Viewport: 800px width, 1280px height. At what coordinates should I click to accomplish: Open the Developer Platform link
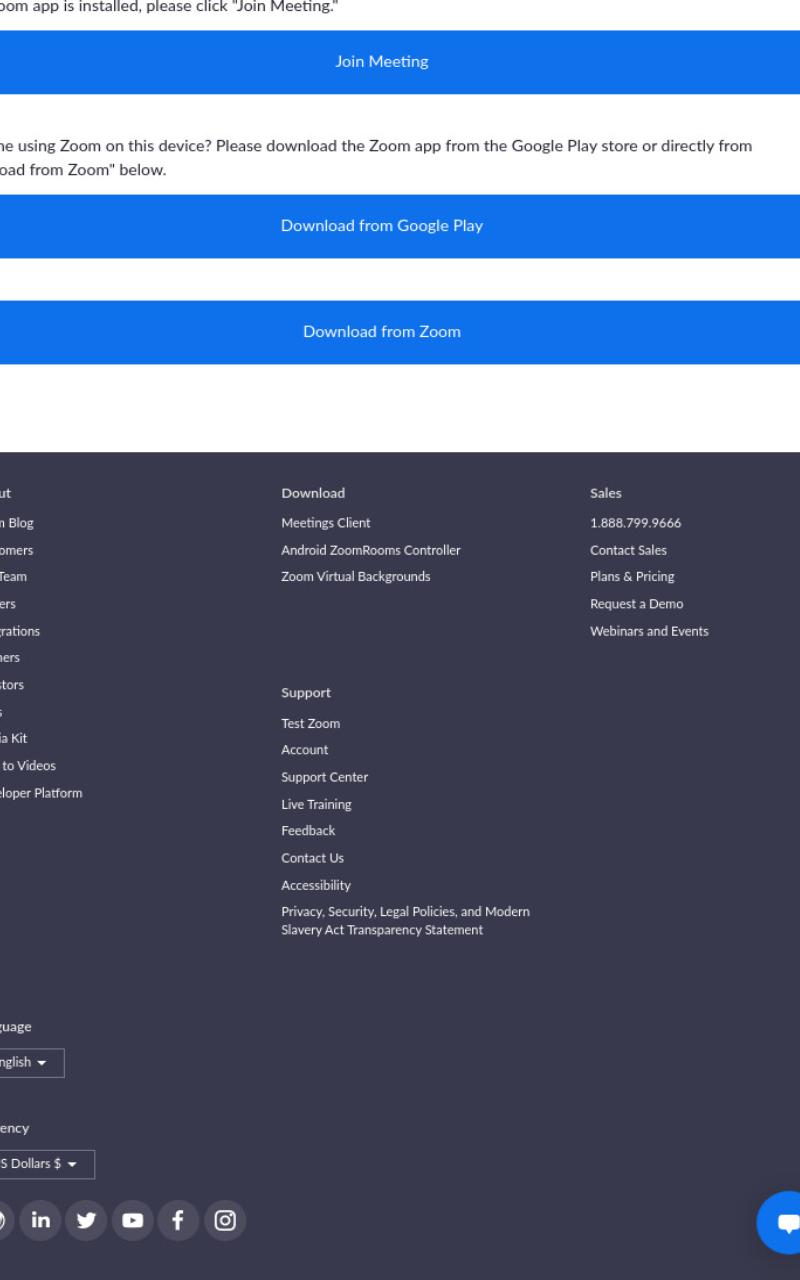point(41,793)
